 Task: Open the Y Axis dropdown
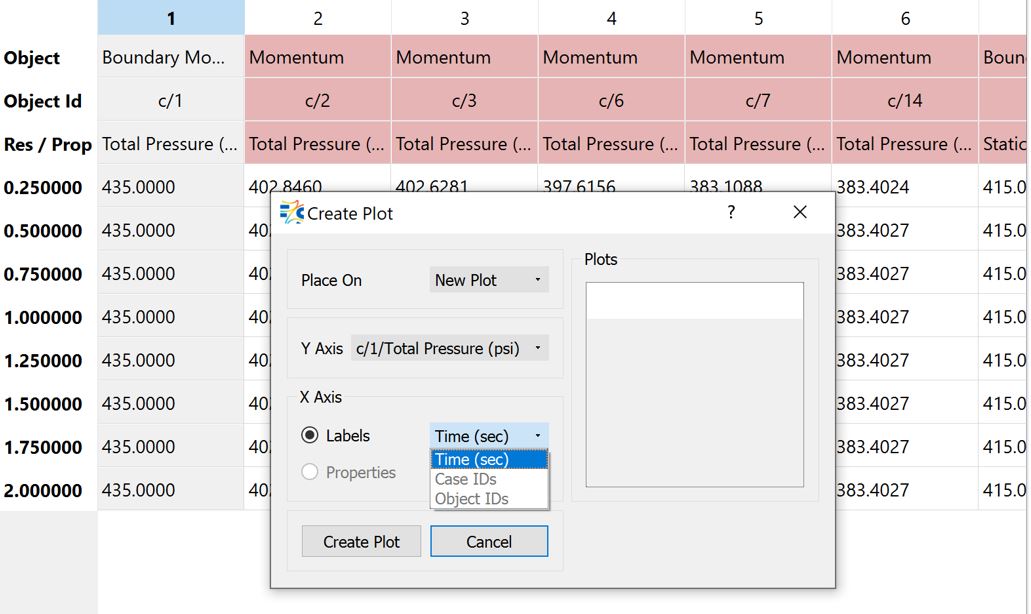coord(450,349)
